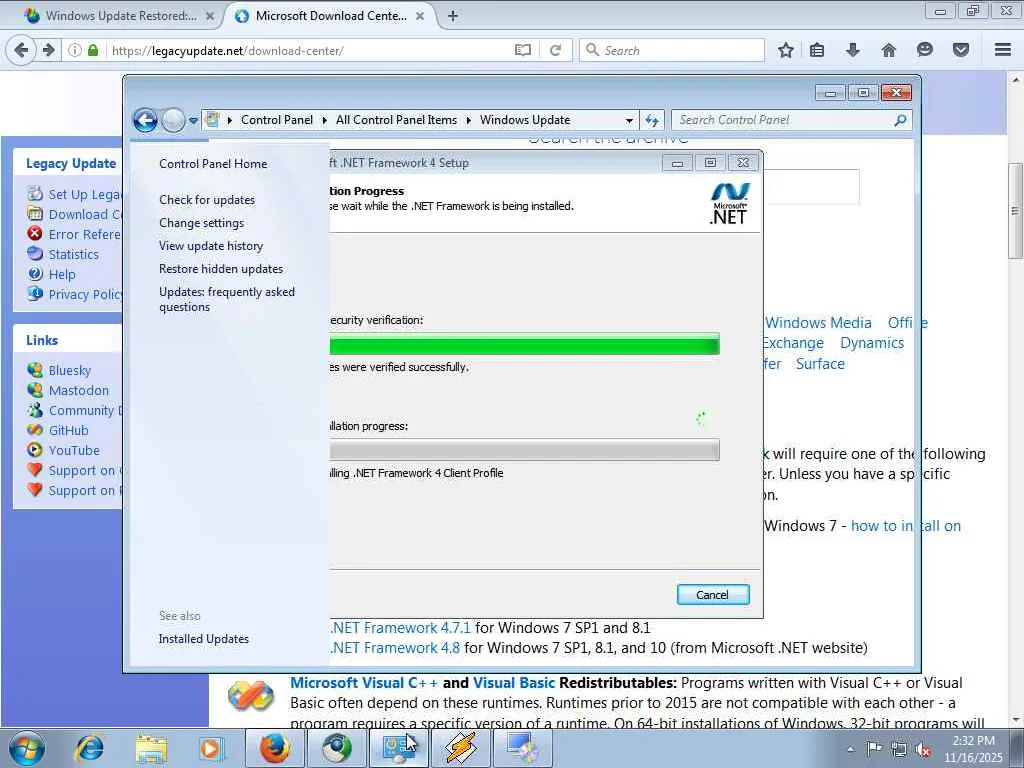Screen dimensions: 1024x768
Task: Open Control Panel Home link
Action: tap(213, 164)
